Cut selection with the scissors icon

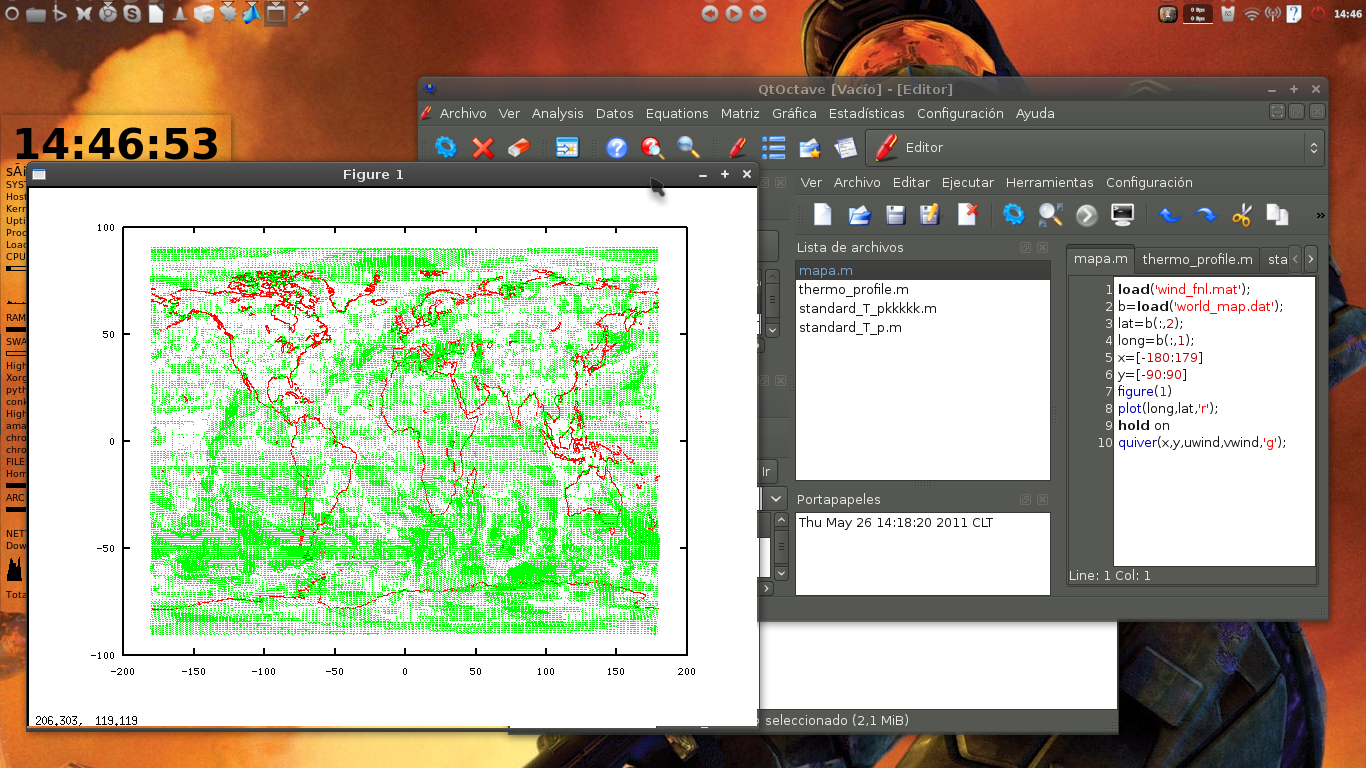tap(1242, 214)
